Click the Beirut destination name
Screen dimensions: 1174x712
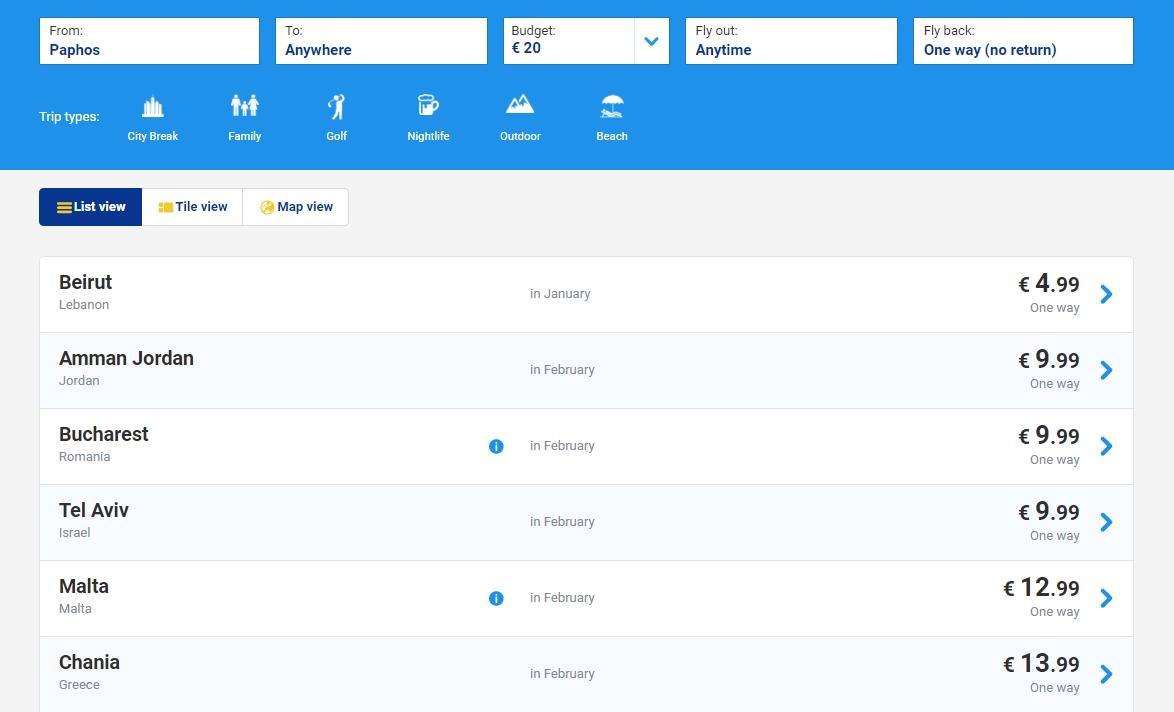coord(85,282)
